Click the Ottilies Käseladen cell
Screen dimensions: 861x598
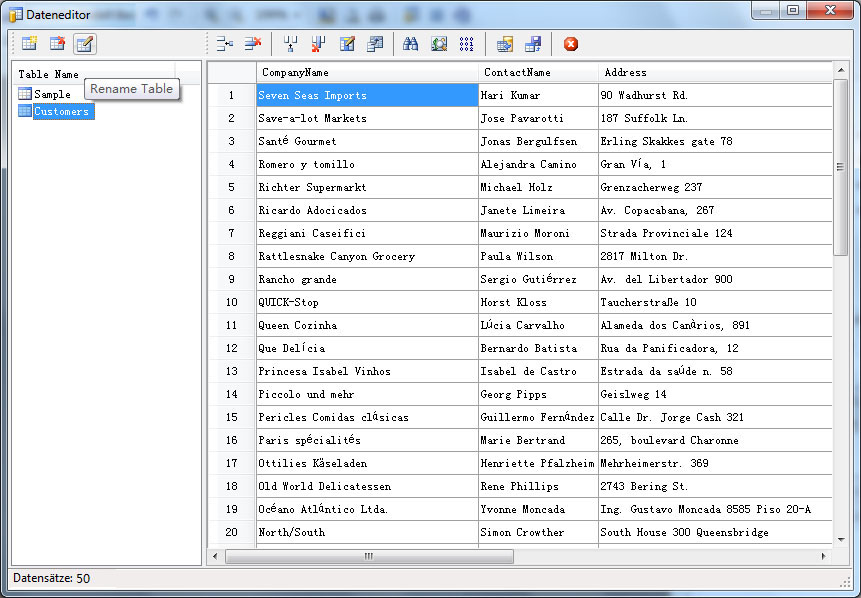point(367,463)
